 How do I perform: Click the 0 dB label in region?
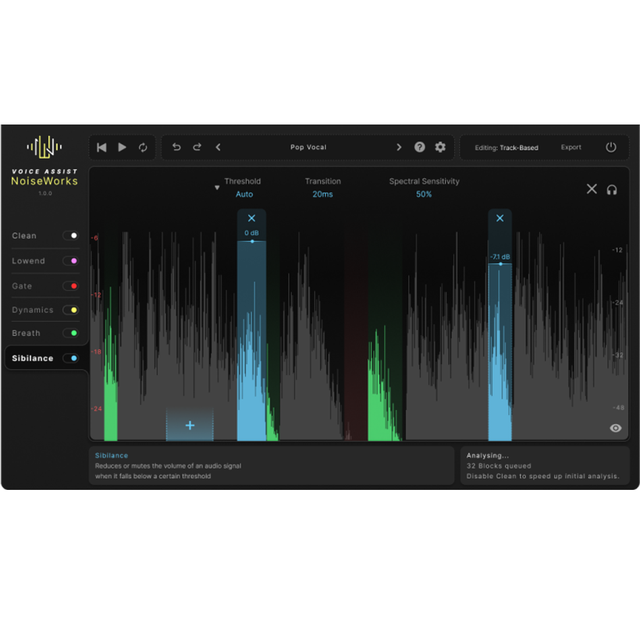251,233
